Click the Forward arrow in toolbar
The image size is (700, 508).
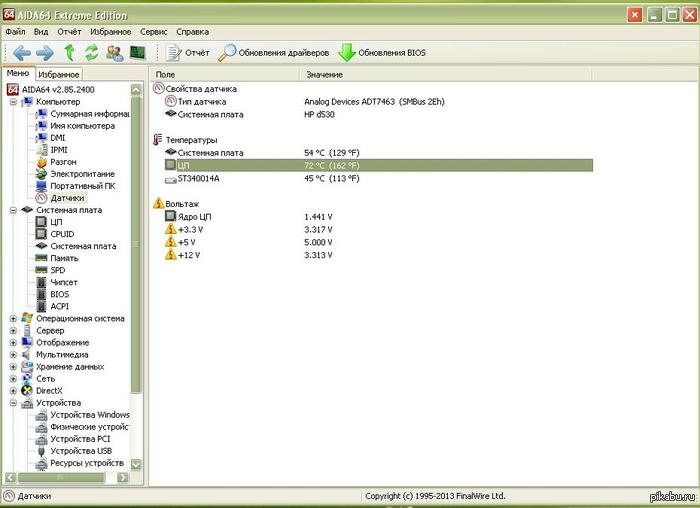coord(43,52)
